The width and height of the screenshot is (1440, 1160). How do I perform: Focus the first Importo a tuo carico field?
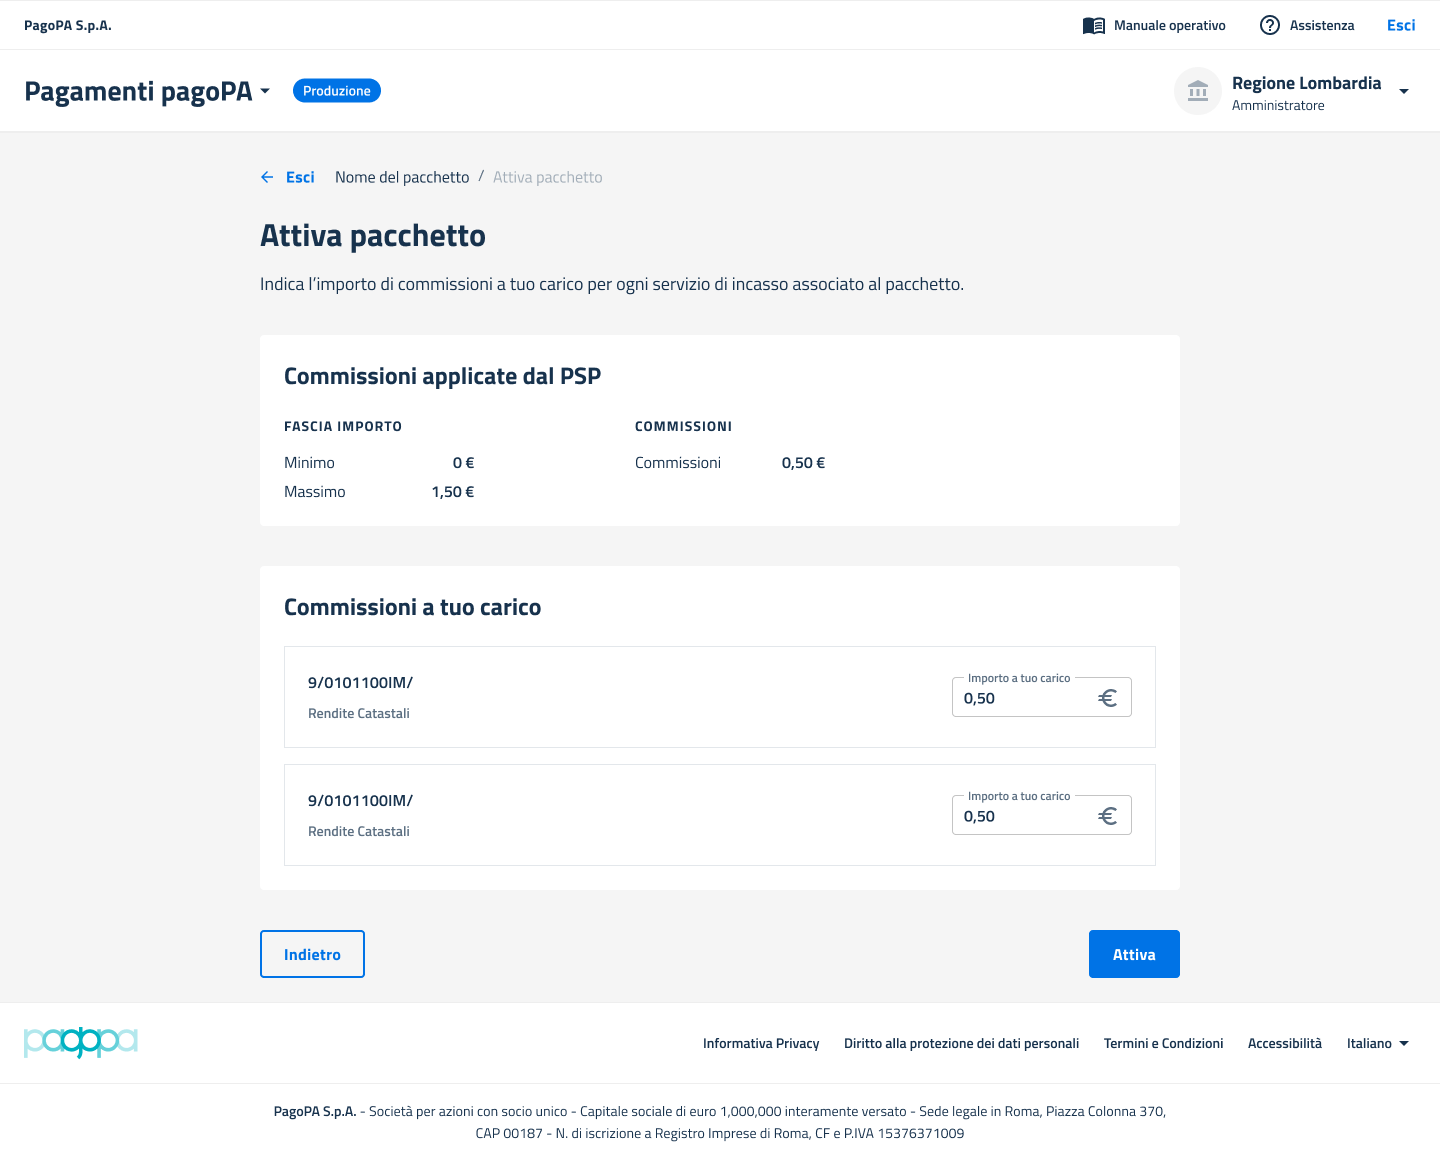click(x=1025, y=698)
